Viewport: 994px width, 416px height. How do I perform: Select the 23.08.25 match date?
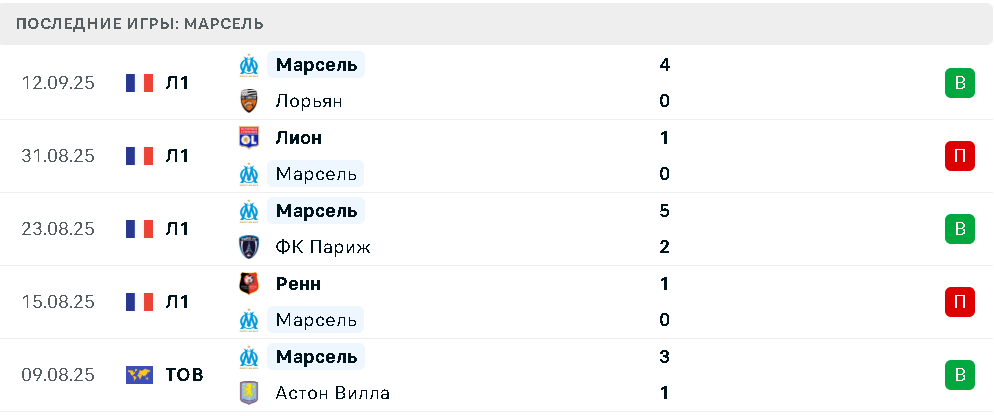tap(58, 229)
